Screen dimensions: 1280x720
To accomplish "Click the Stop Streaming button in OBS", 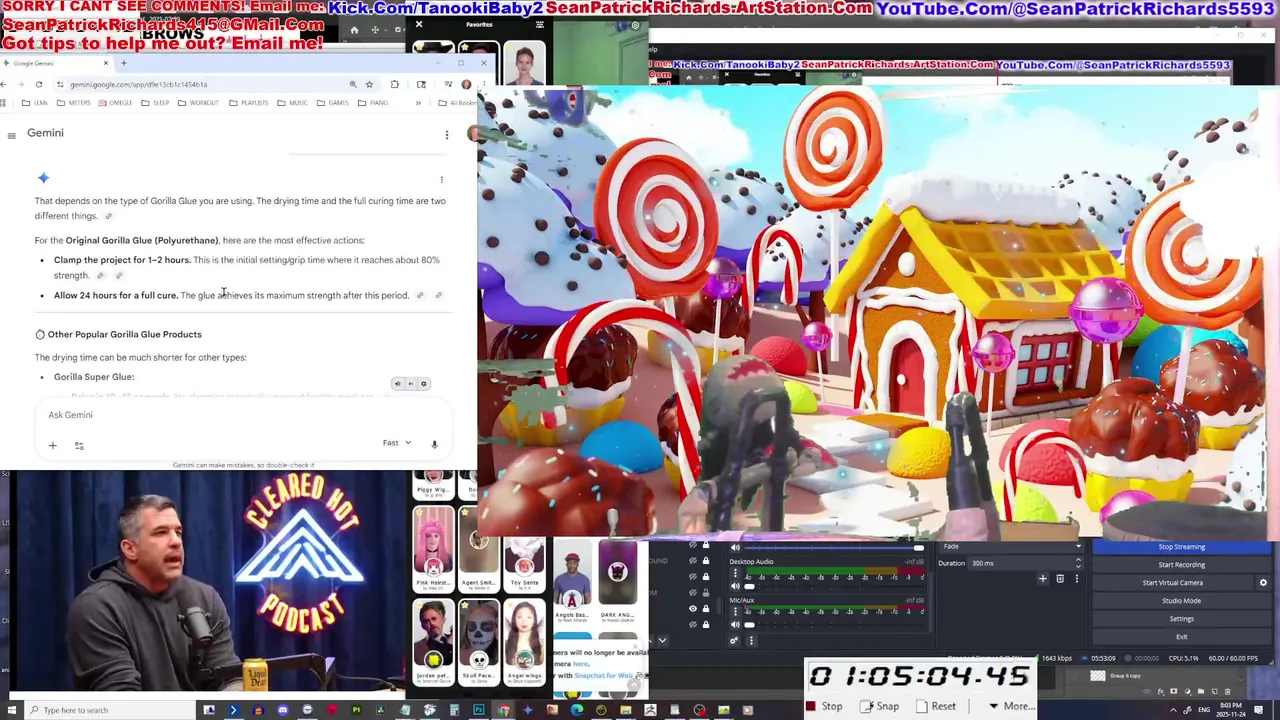I will [1181, 547].
